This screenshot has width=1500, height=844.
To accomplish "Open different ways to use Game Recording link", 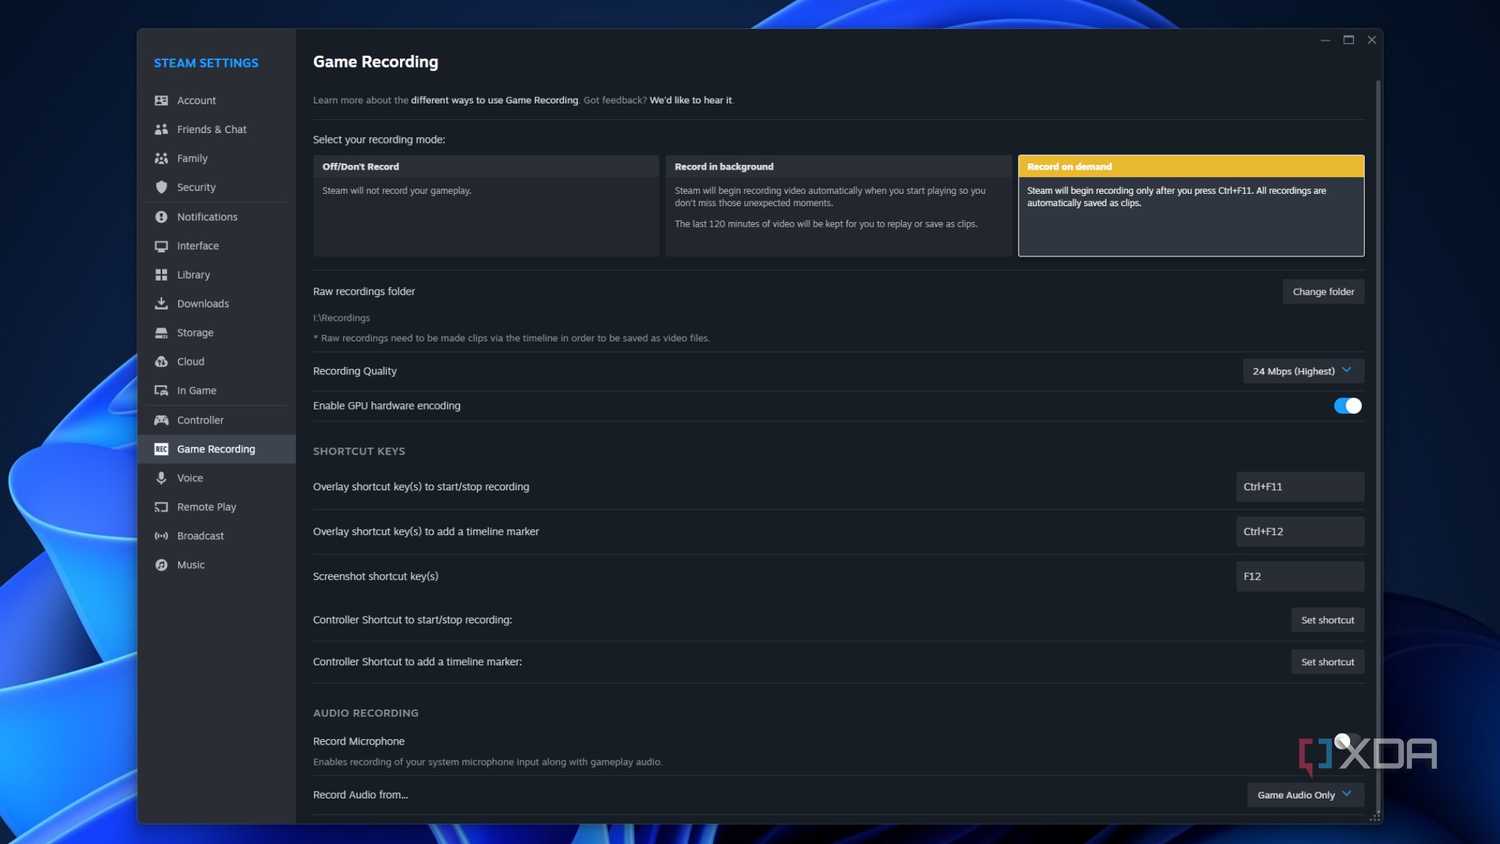I will pyautogui.click(x=494, y=100).
